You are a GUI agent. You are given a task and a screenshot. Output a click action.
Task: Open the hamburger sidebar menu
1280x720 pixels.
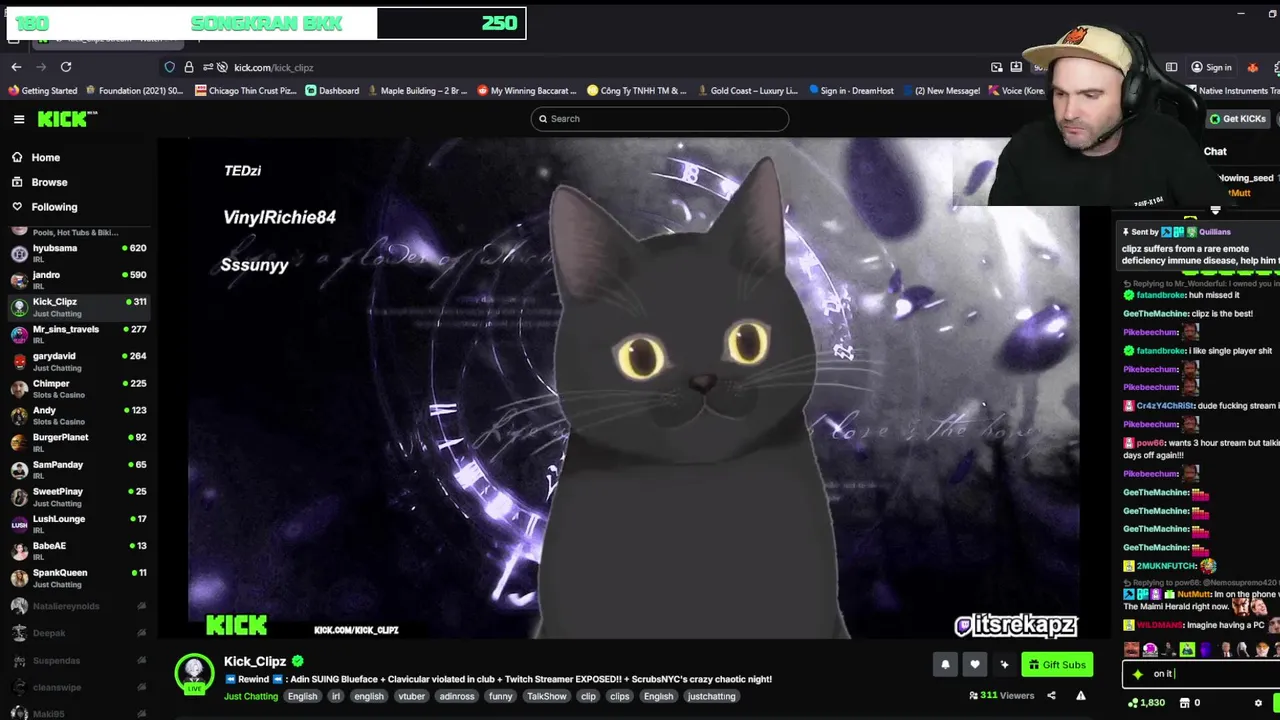(x=19, y=119)
